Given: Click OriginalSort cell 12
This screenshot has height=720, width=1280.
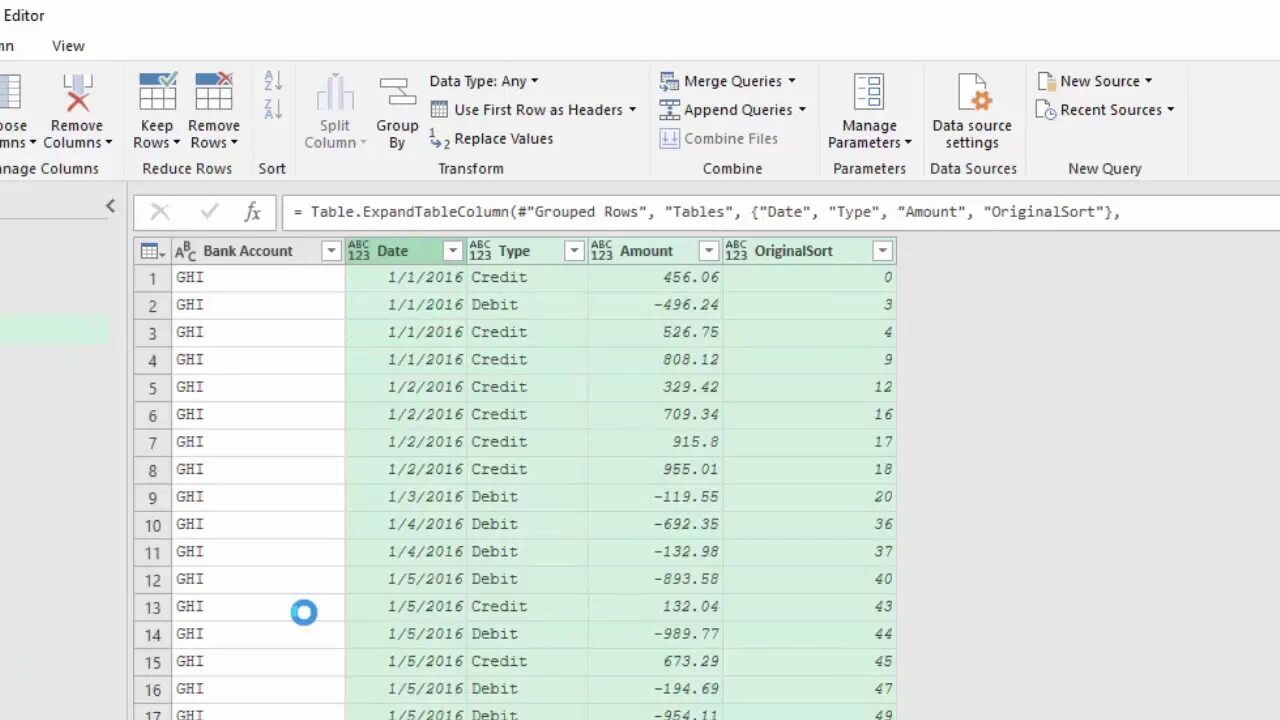Looking at the screenshot, I should tap(810, 387).
